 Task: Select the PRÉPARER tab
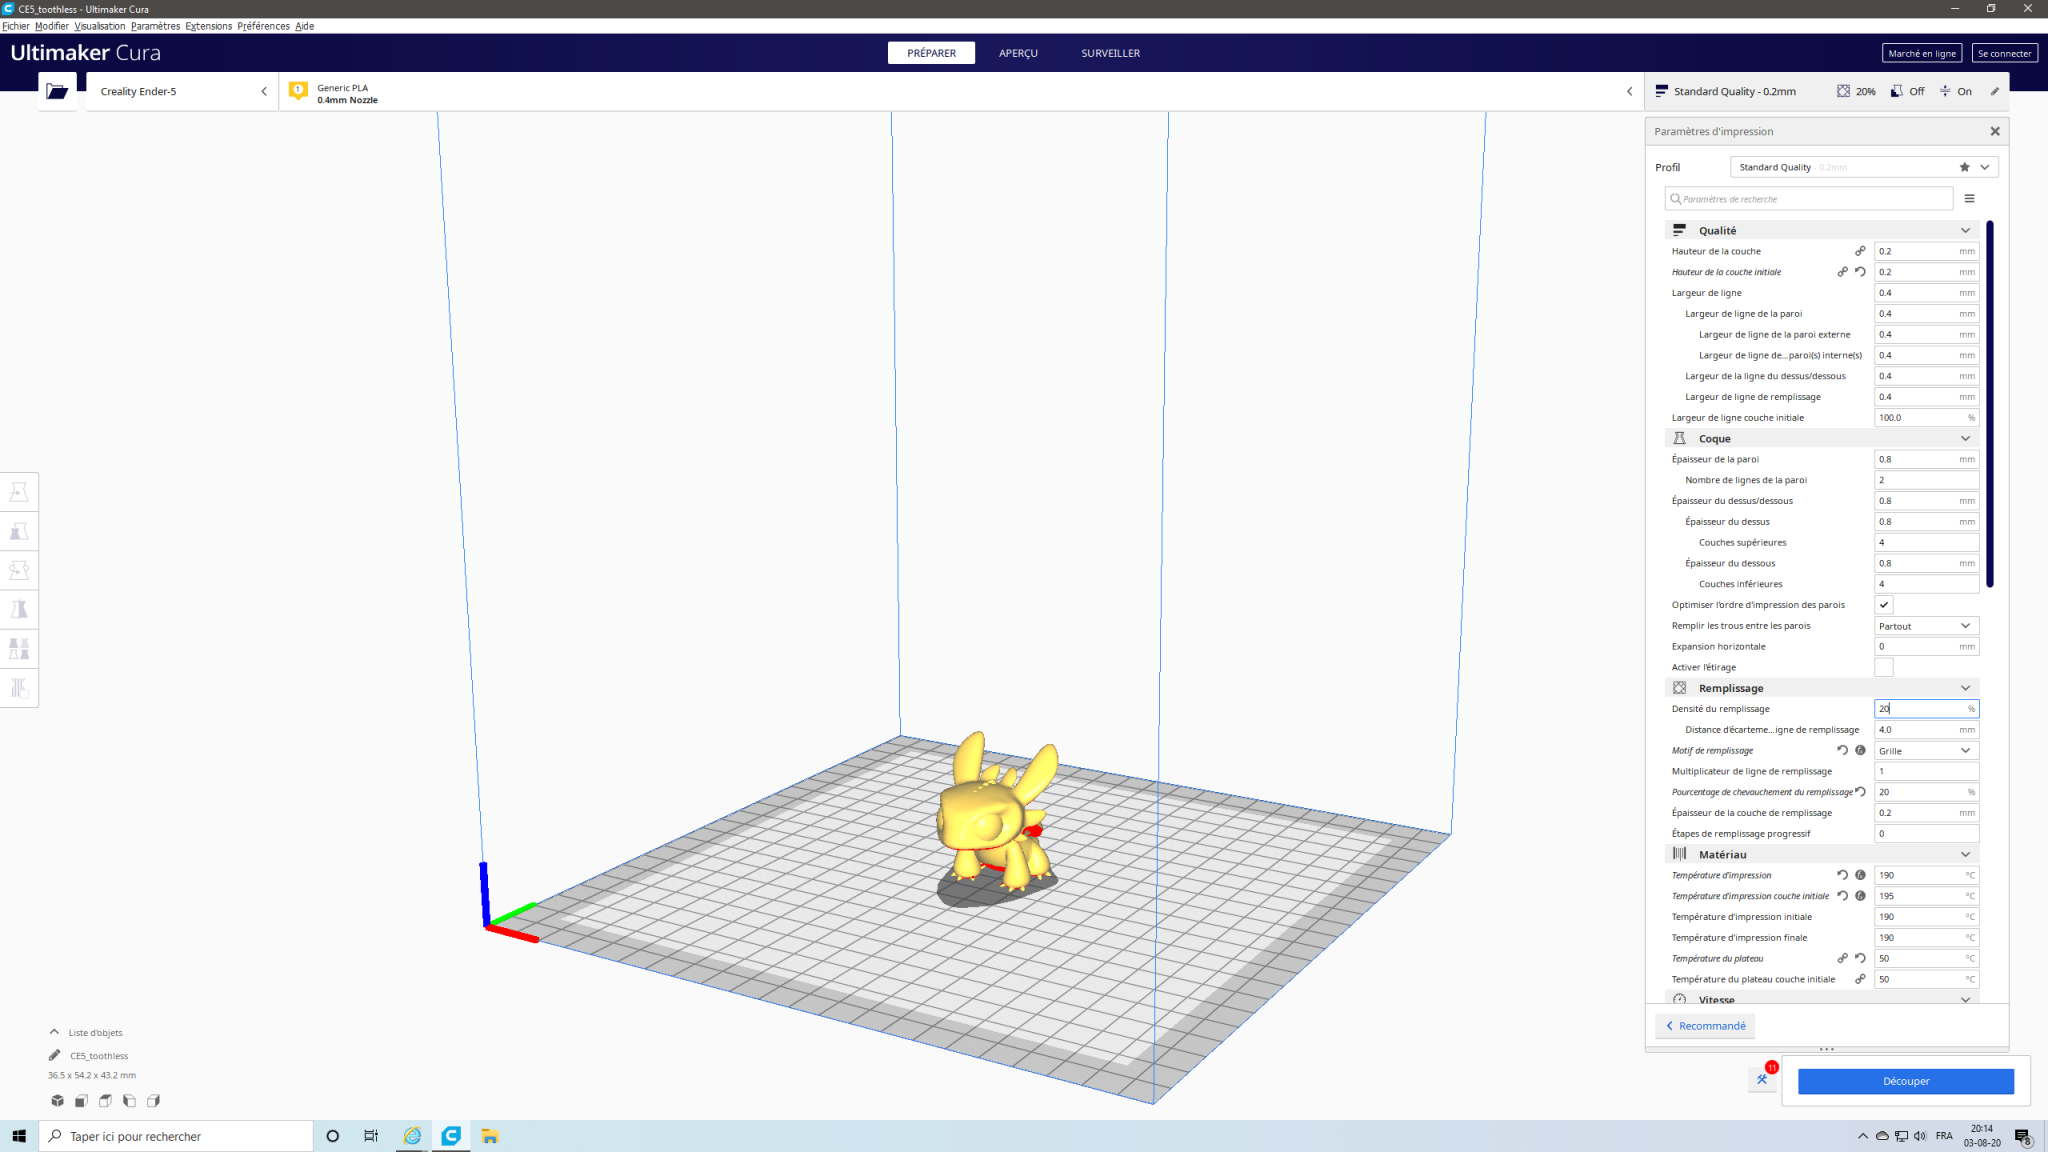pos(931,53)
